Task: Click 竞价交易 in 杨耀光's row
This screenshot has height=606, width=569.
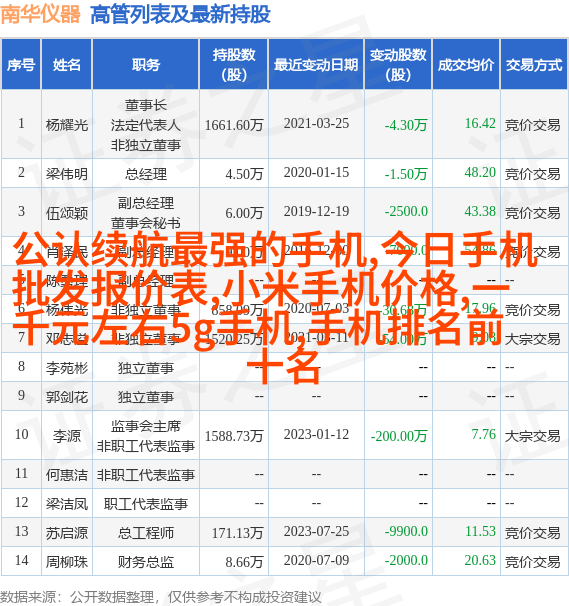Action: coord(533,125)
